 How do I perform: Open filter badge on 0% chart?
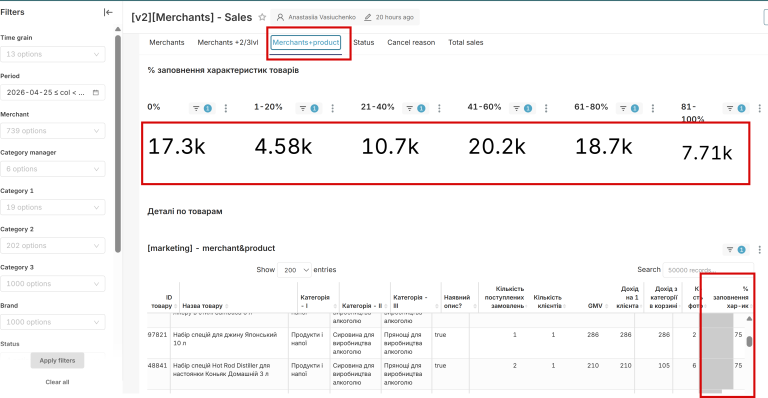(x=201, y=108)
